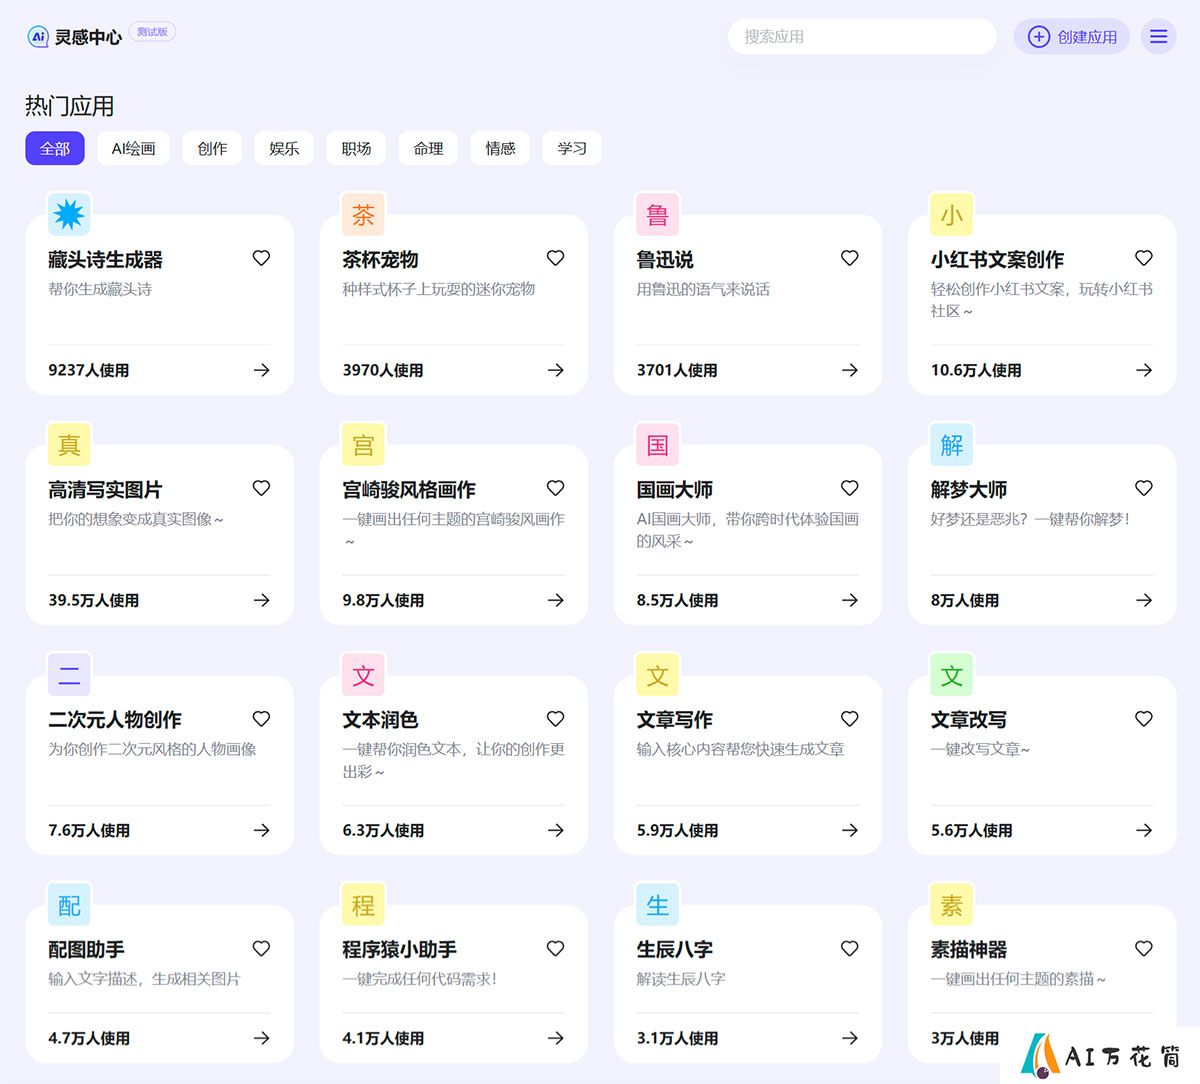The image size is (1200, 1084).
Task: Select the 全部 category tab
Action: 55,148
